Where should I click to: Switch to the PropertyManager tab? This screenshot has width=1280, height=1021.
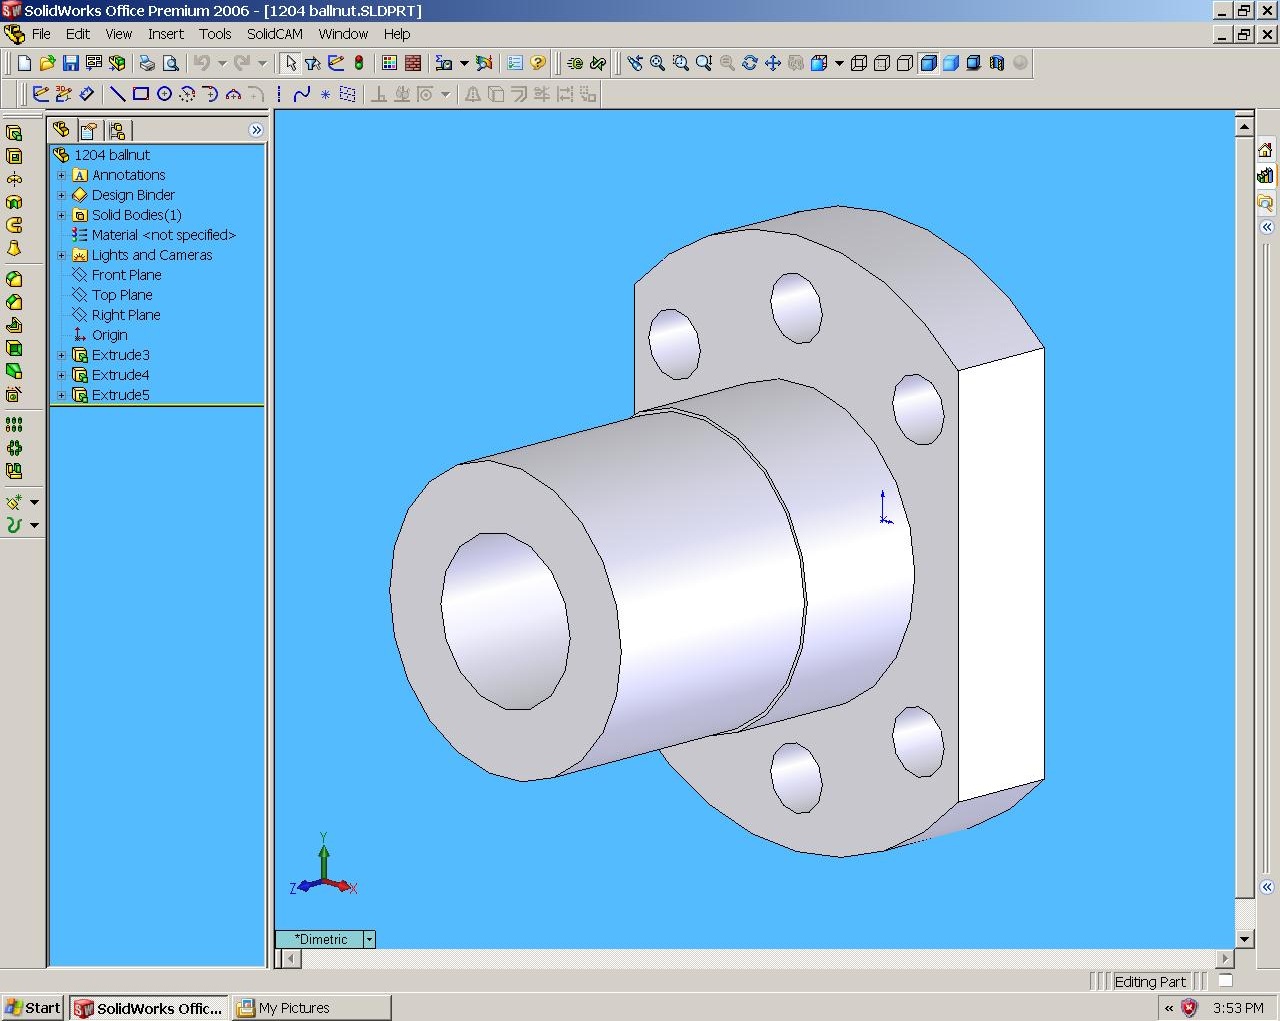pyautogui.click(x=89, y=130)
